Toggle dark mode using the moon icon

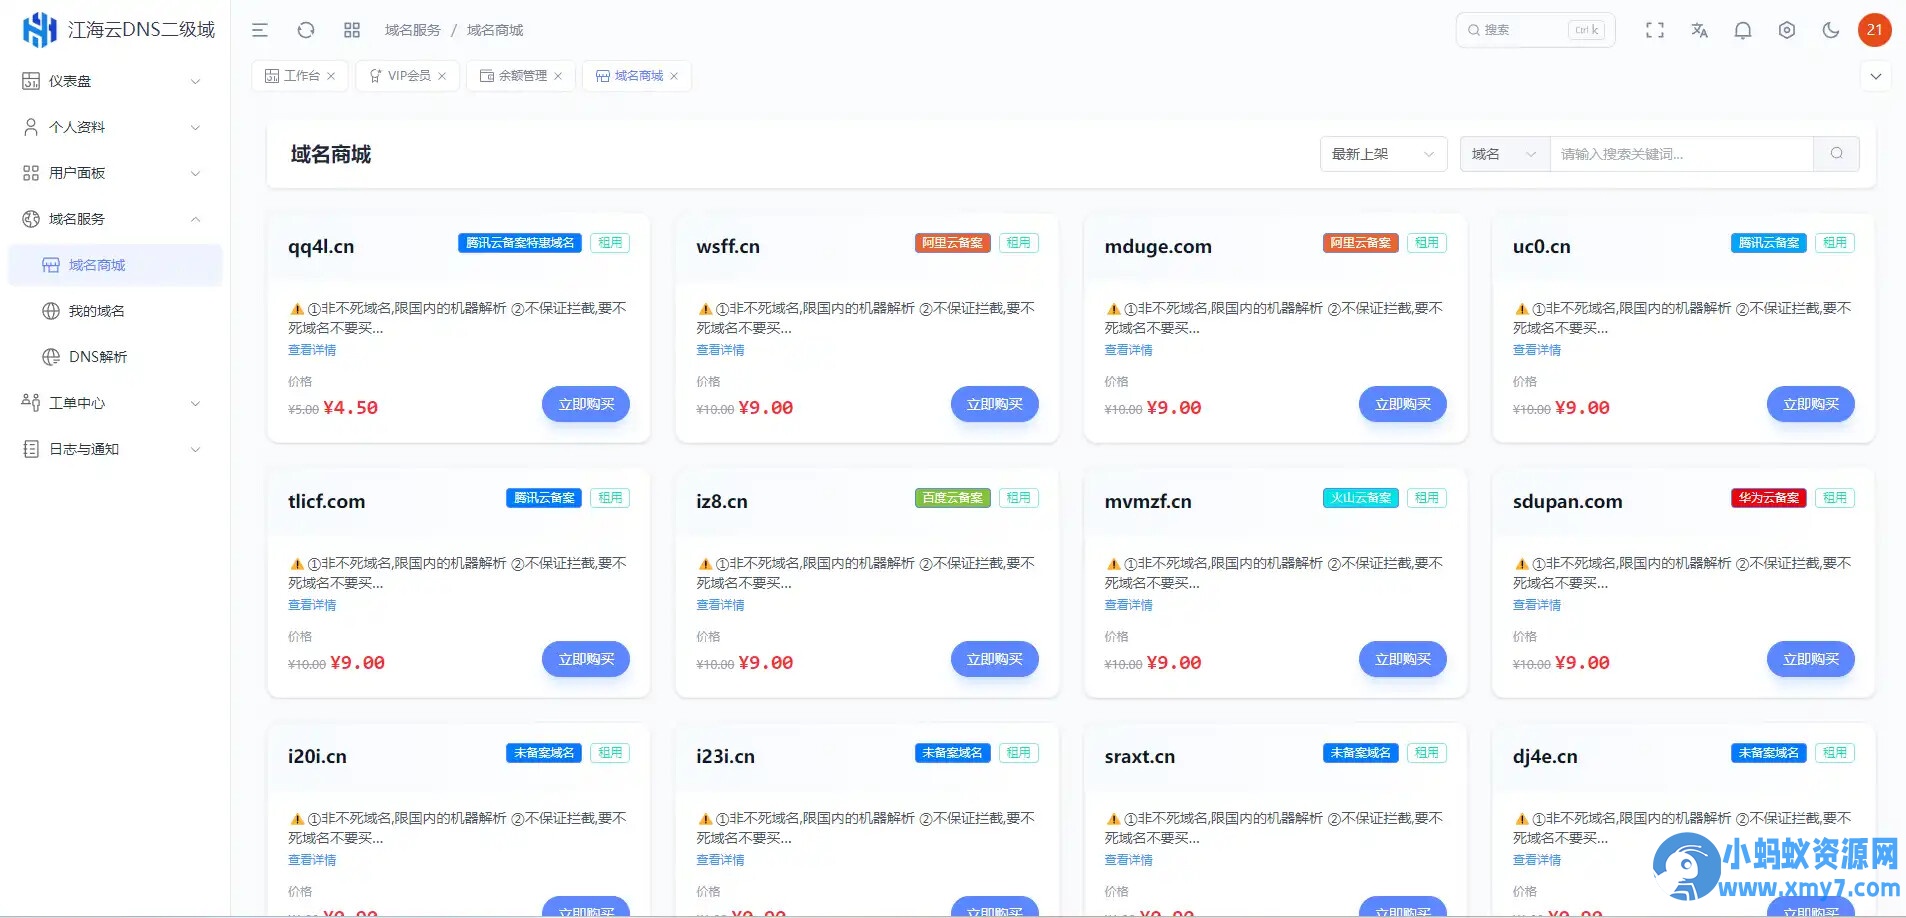coord(1831,29)
